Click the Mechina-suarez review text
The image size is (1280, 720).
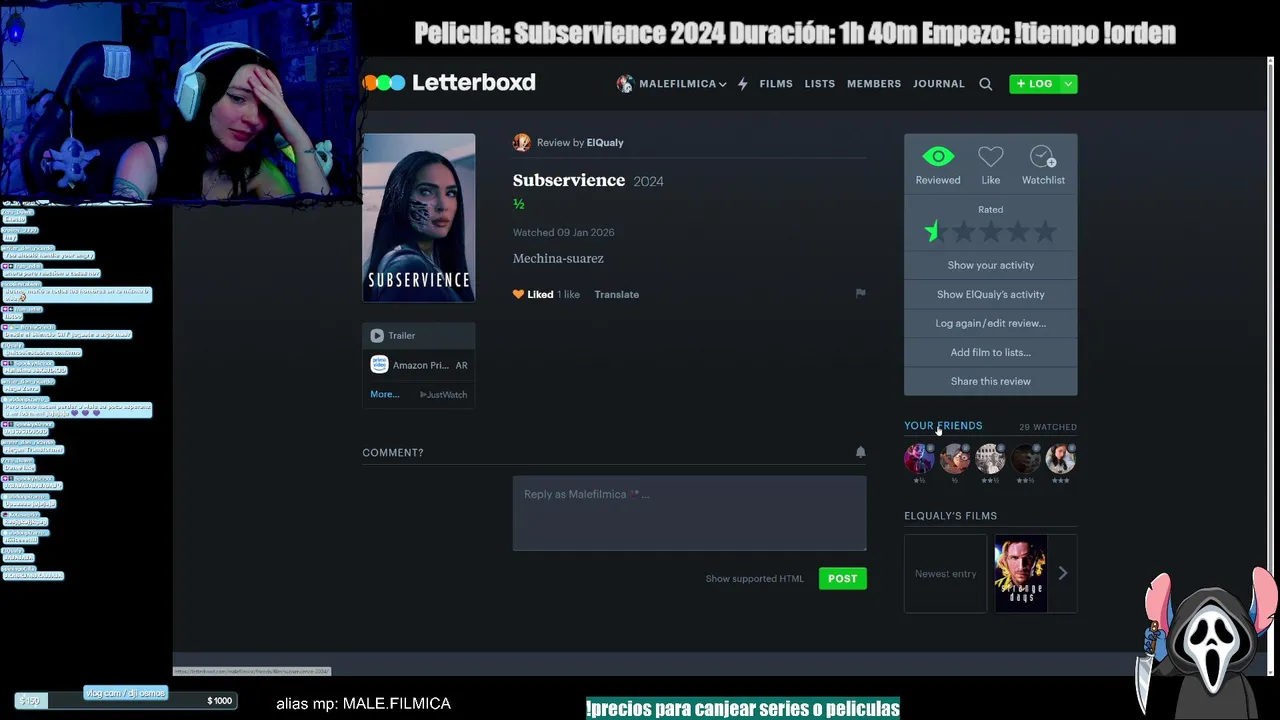tap(558, 259)
